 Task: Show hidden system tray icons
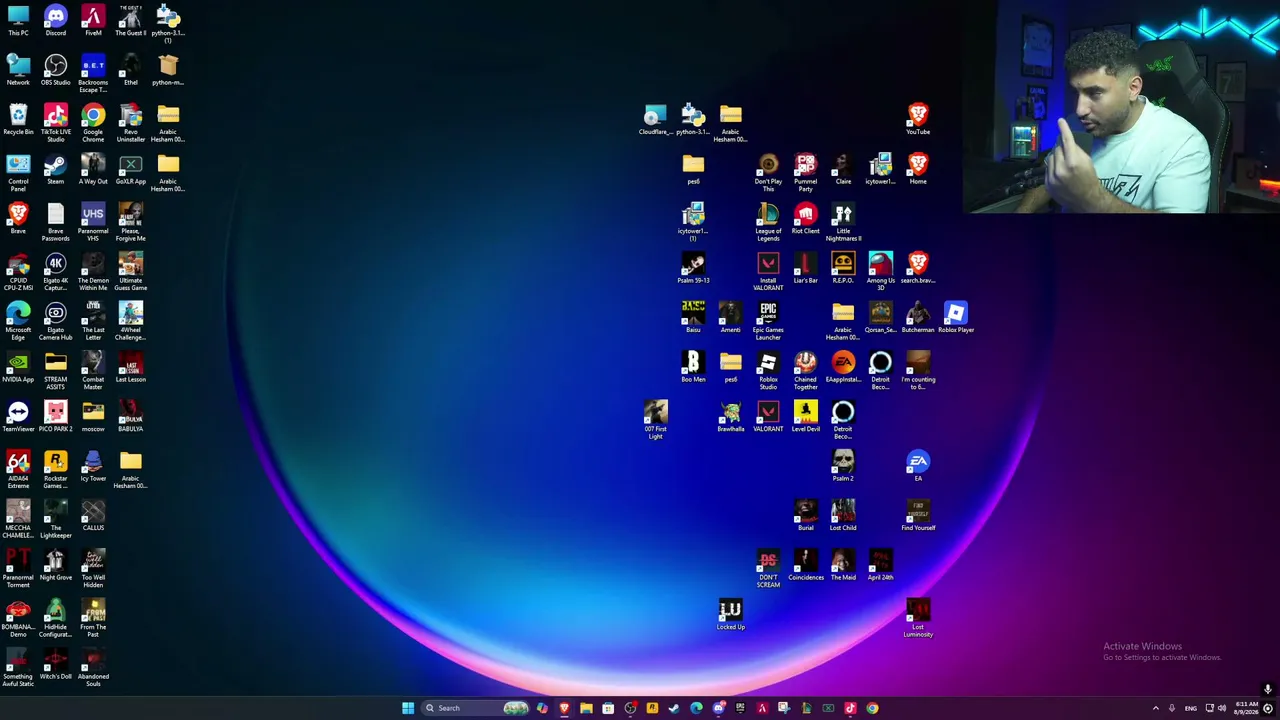click(x=1156, y=708)
